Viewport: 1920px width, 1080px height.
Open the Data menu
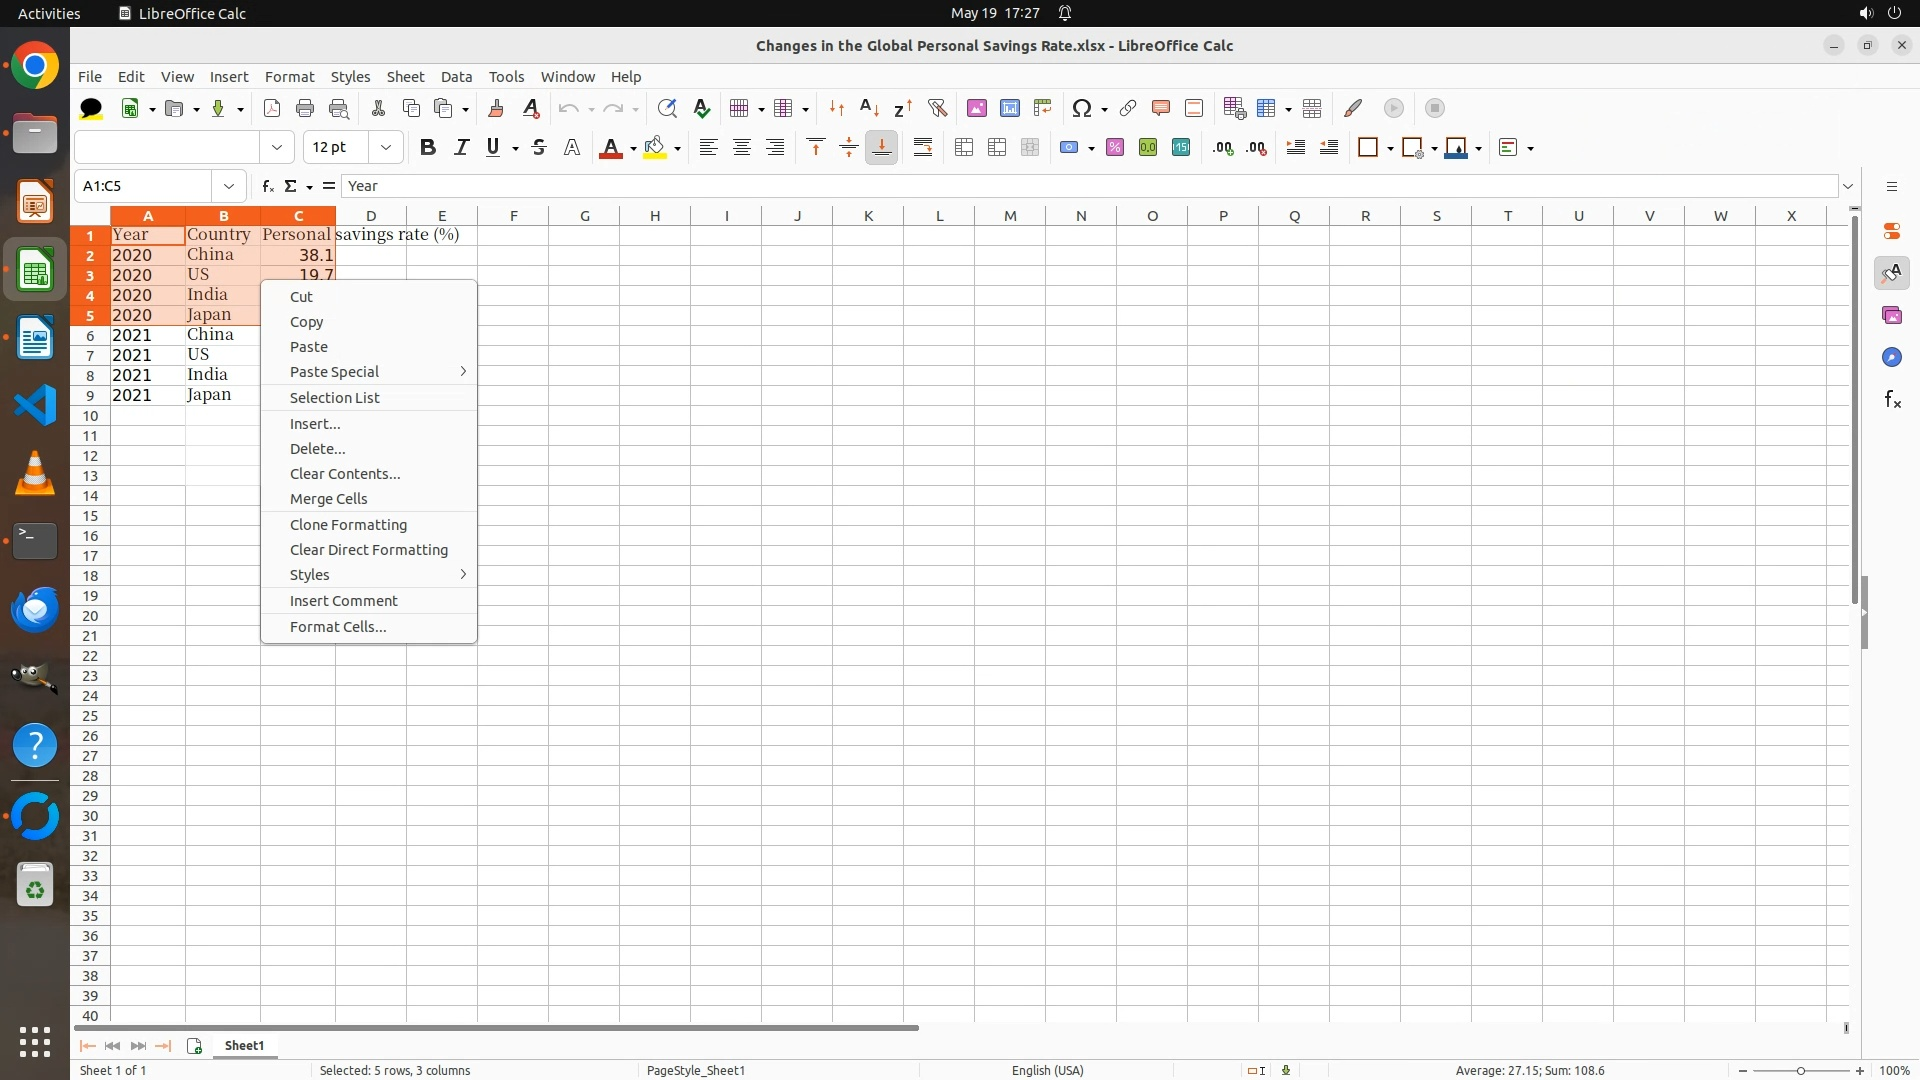(x=456, y=77)
